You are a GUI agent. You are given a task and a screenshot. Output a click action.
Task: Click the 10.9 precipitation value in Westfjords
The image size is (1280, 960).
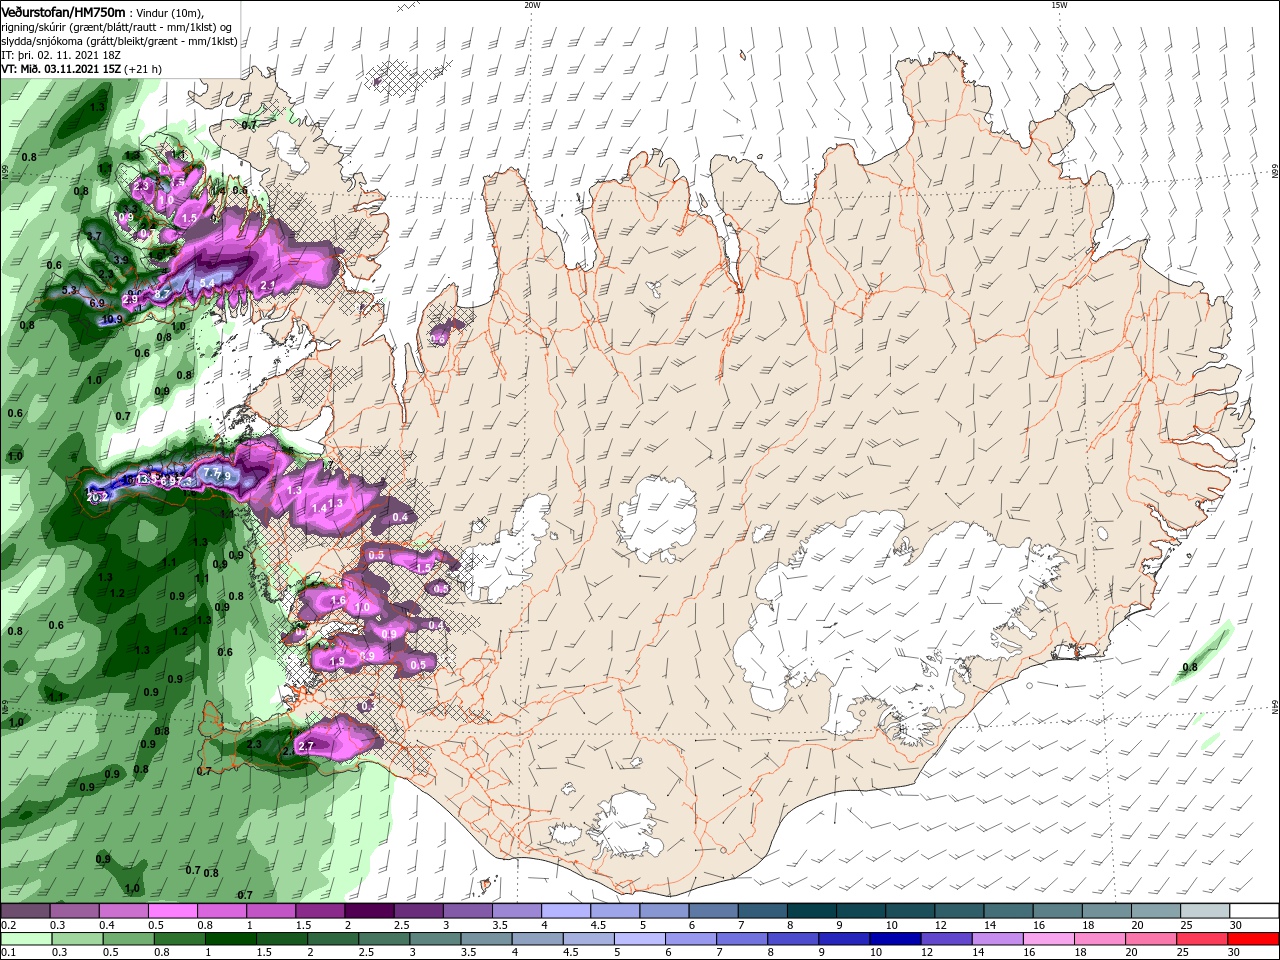tap(112, 320)
